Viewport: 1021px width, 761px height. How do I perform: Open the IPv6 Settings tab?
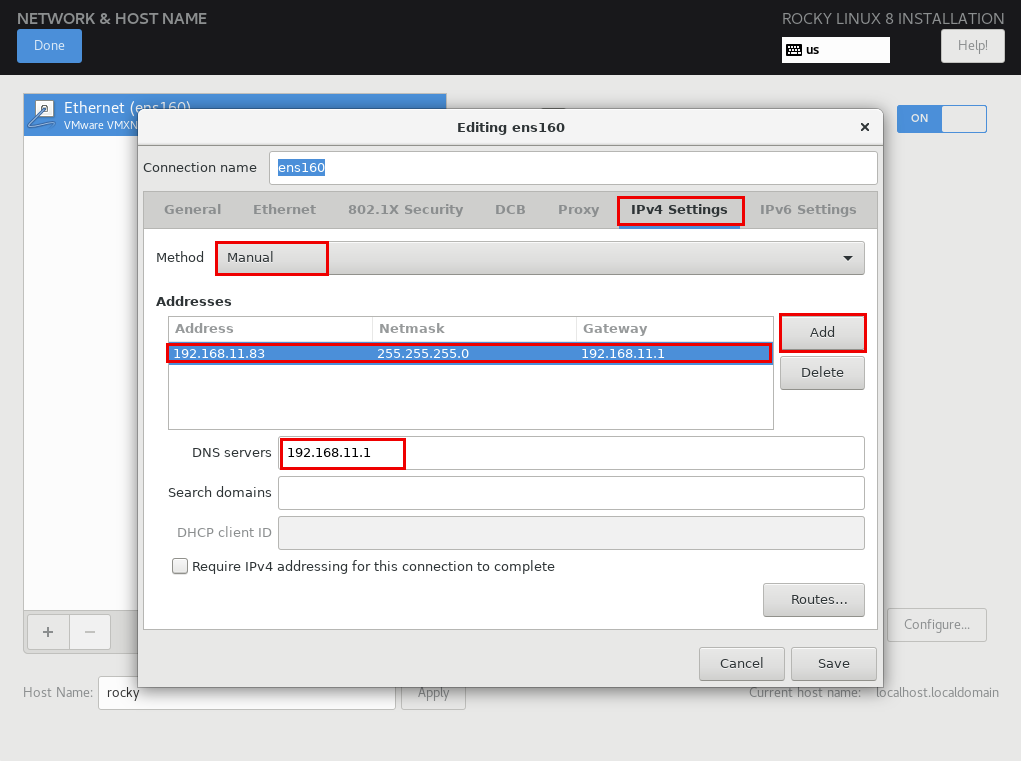click(x=808, y=210)
